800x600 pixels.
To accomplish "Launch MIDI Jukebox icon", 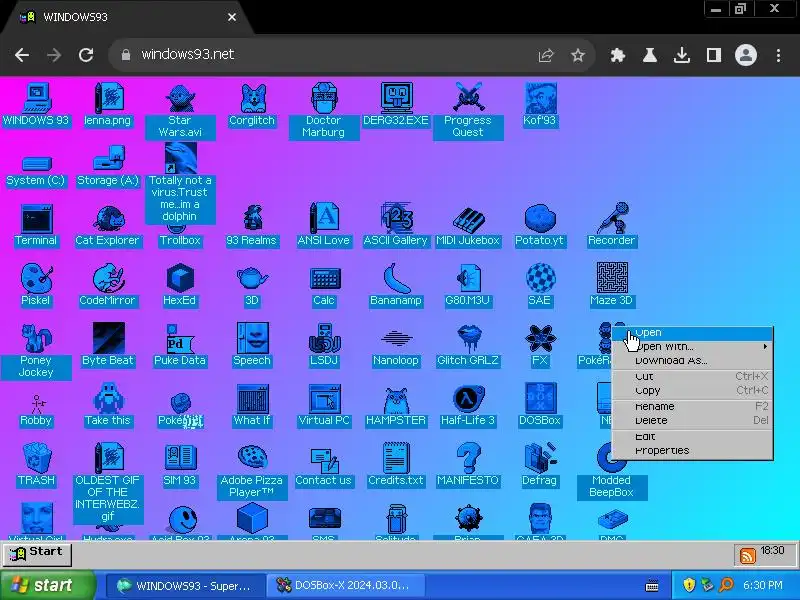I will pos(468,219).
